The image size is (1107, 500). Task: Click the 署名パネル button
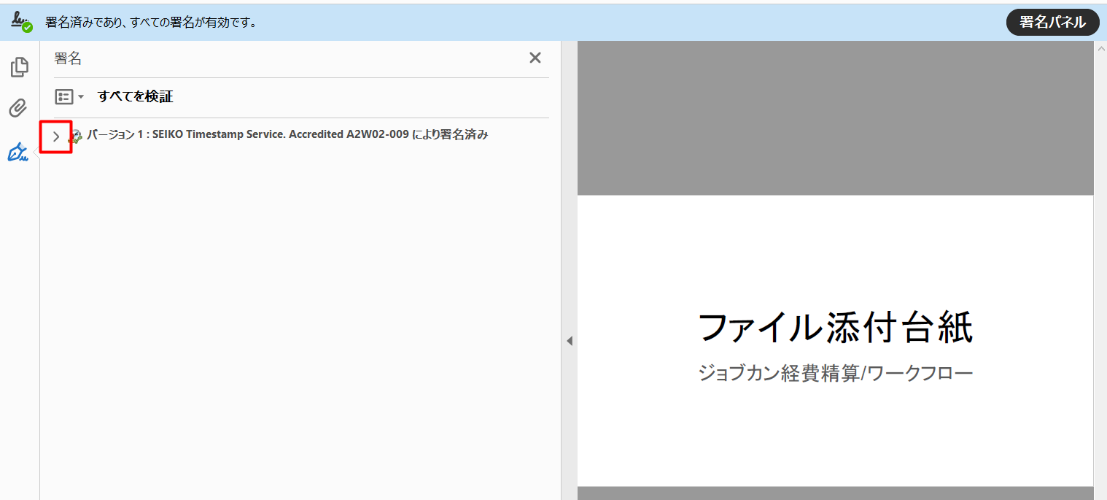coord(1052,22)
